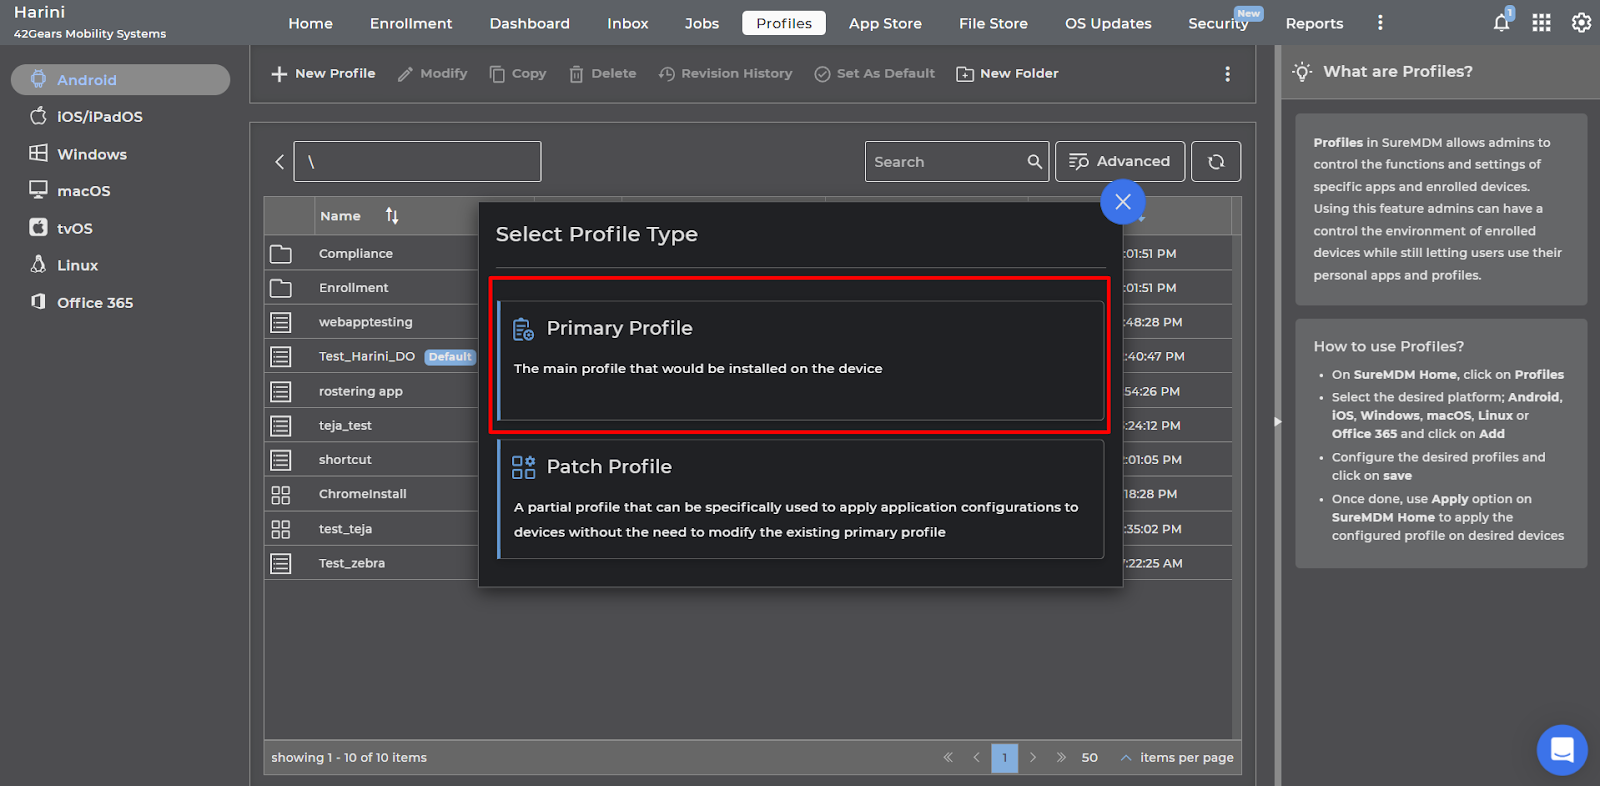Close the Select Profile Type dialog

(x=1122, y=202)
